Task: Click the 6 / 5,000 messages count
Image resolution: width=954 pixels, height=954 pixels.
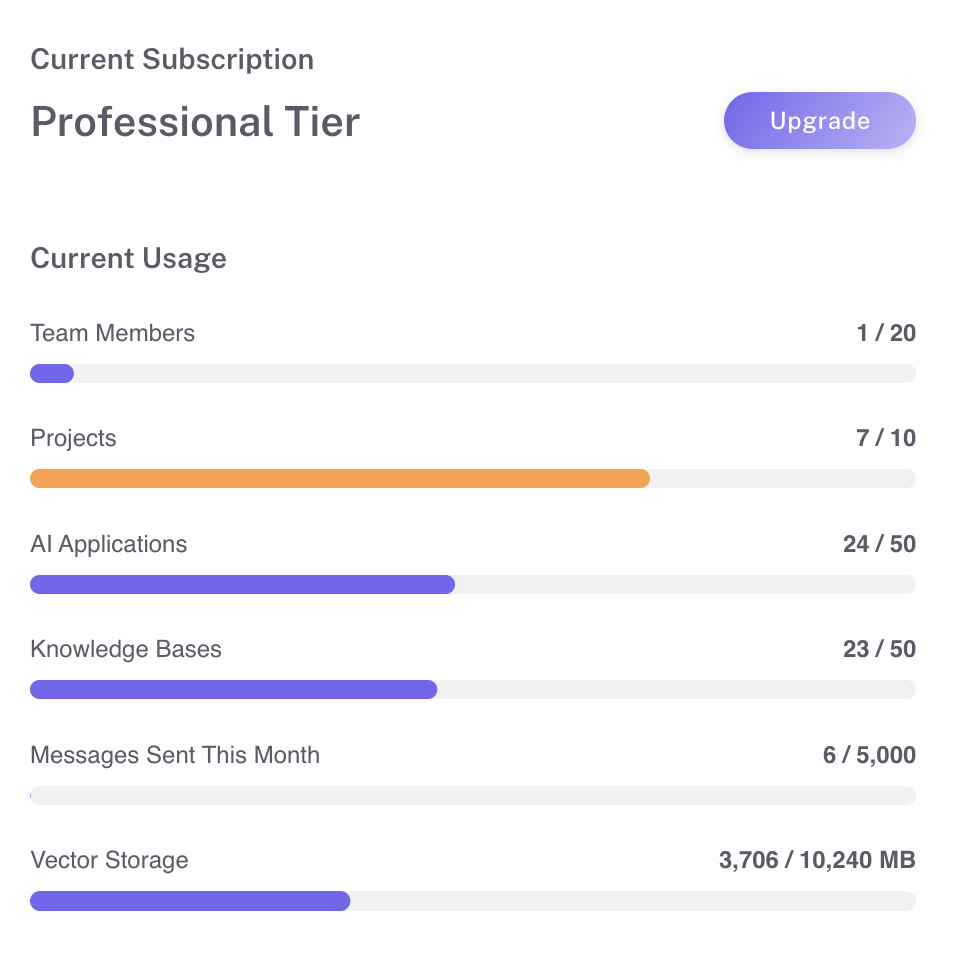Action: tap(869, 755)
